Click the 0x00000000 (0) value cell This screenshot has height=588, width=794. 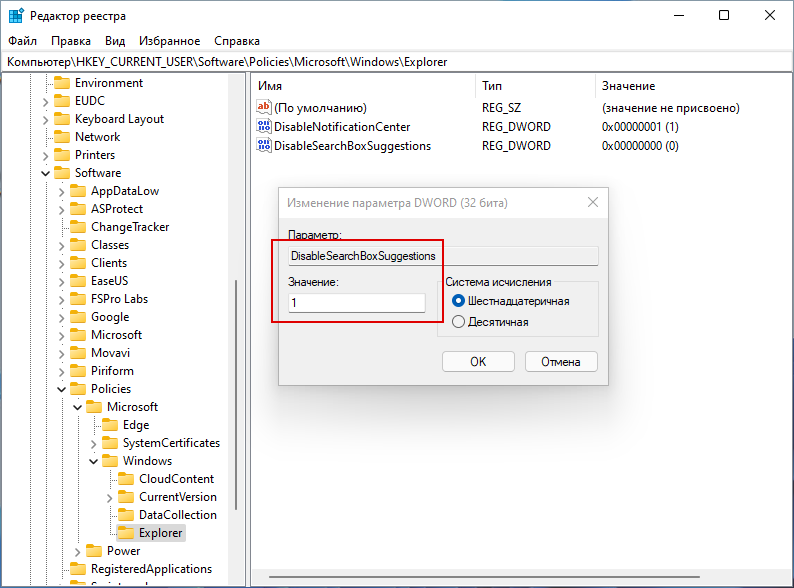point(640,146)
